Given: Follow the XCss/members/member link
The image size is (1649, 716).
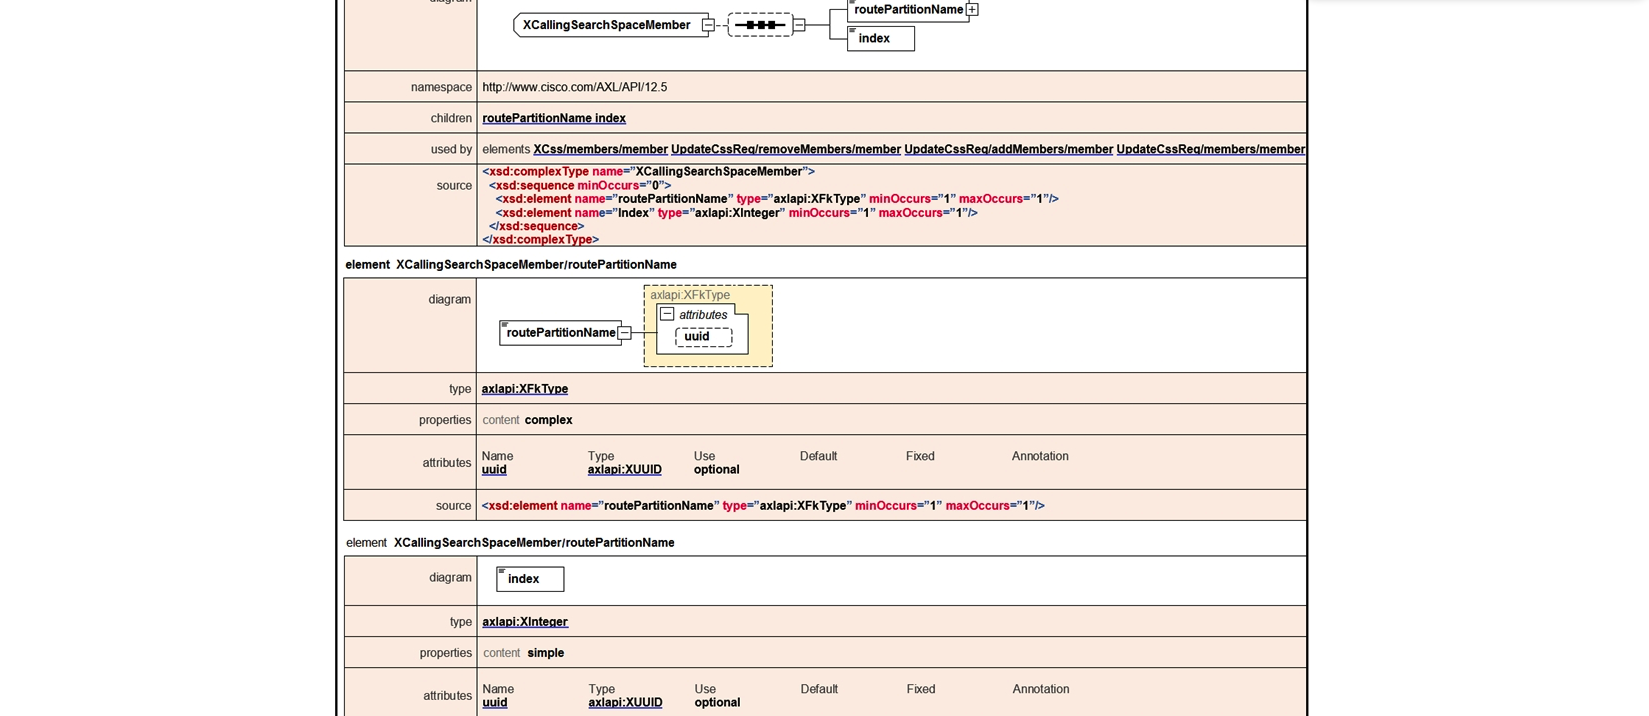Looking at the screenshot, I should coord(600,149).
